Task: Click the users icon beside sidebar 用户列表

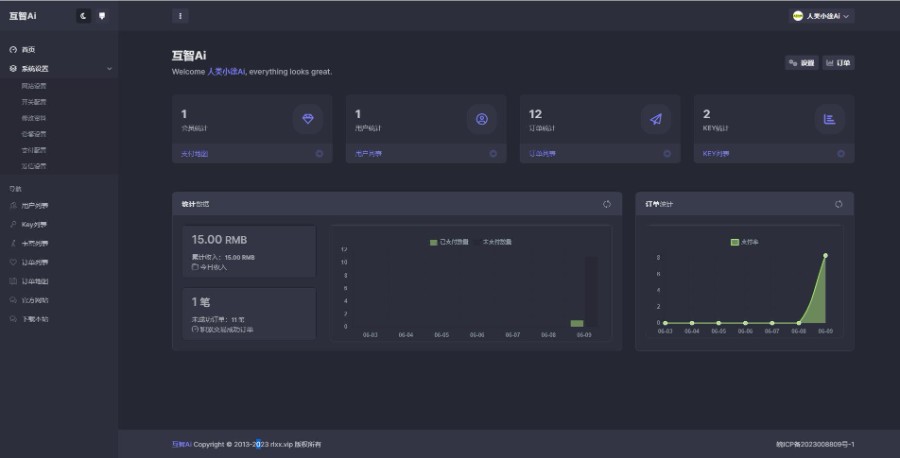Action: [13, 205]
